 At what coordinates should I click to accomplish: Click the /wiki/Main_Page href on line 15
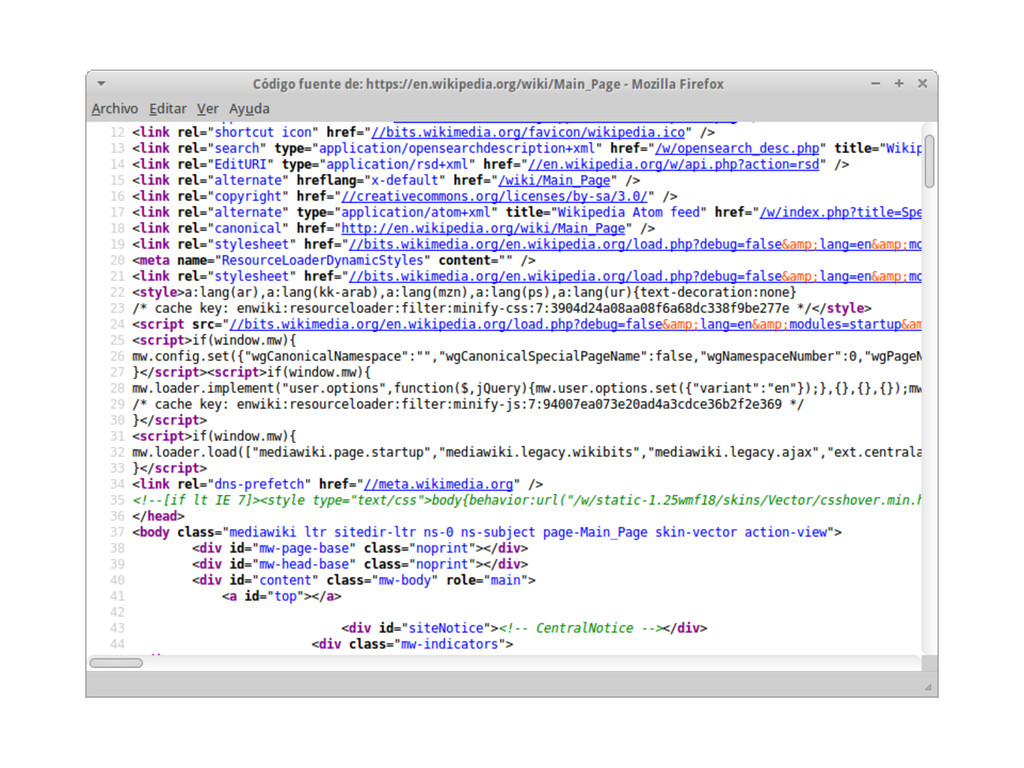(x=554, y=180)
